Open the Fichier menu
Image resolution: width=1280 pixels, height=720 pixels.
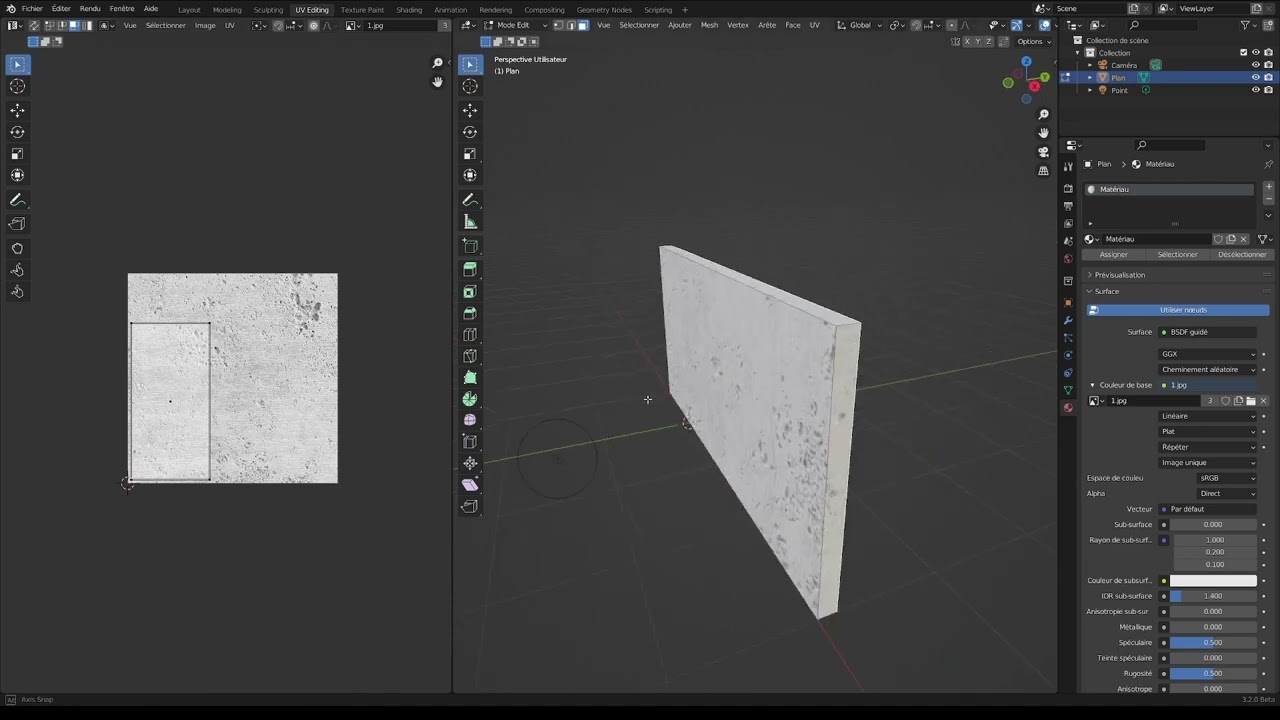(x=32, y=9)
